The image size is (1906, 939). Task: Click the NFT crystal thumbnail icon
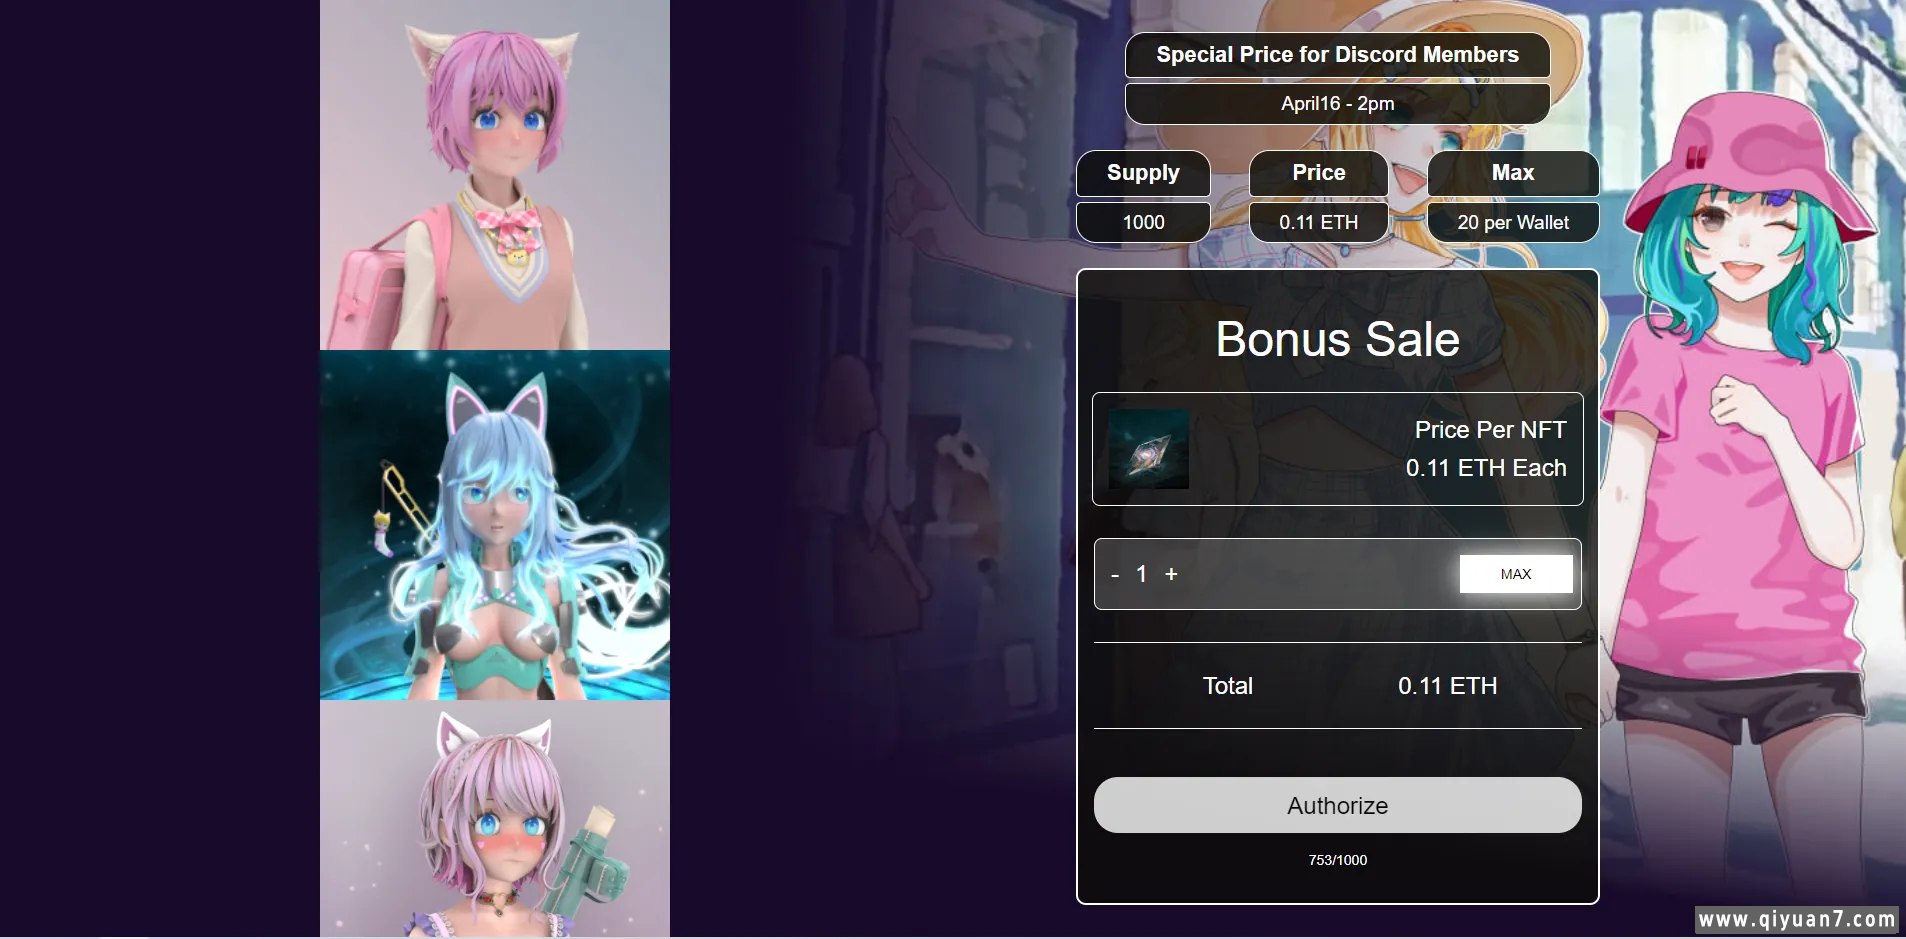(1148, 449)
